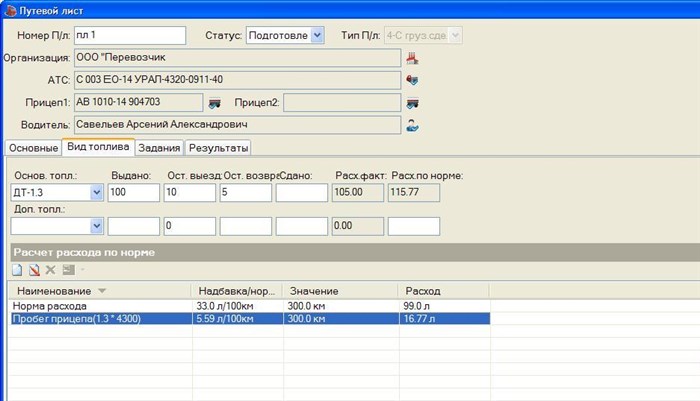700x401 pixels.
Task: Choose trailer via icon beside Прицеп1 field
Action: pos(215,104)
